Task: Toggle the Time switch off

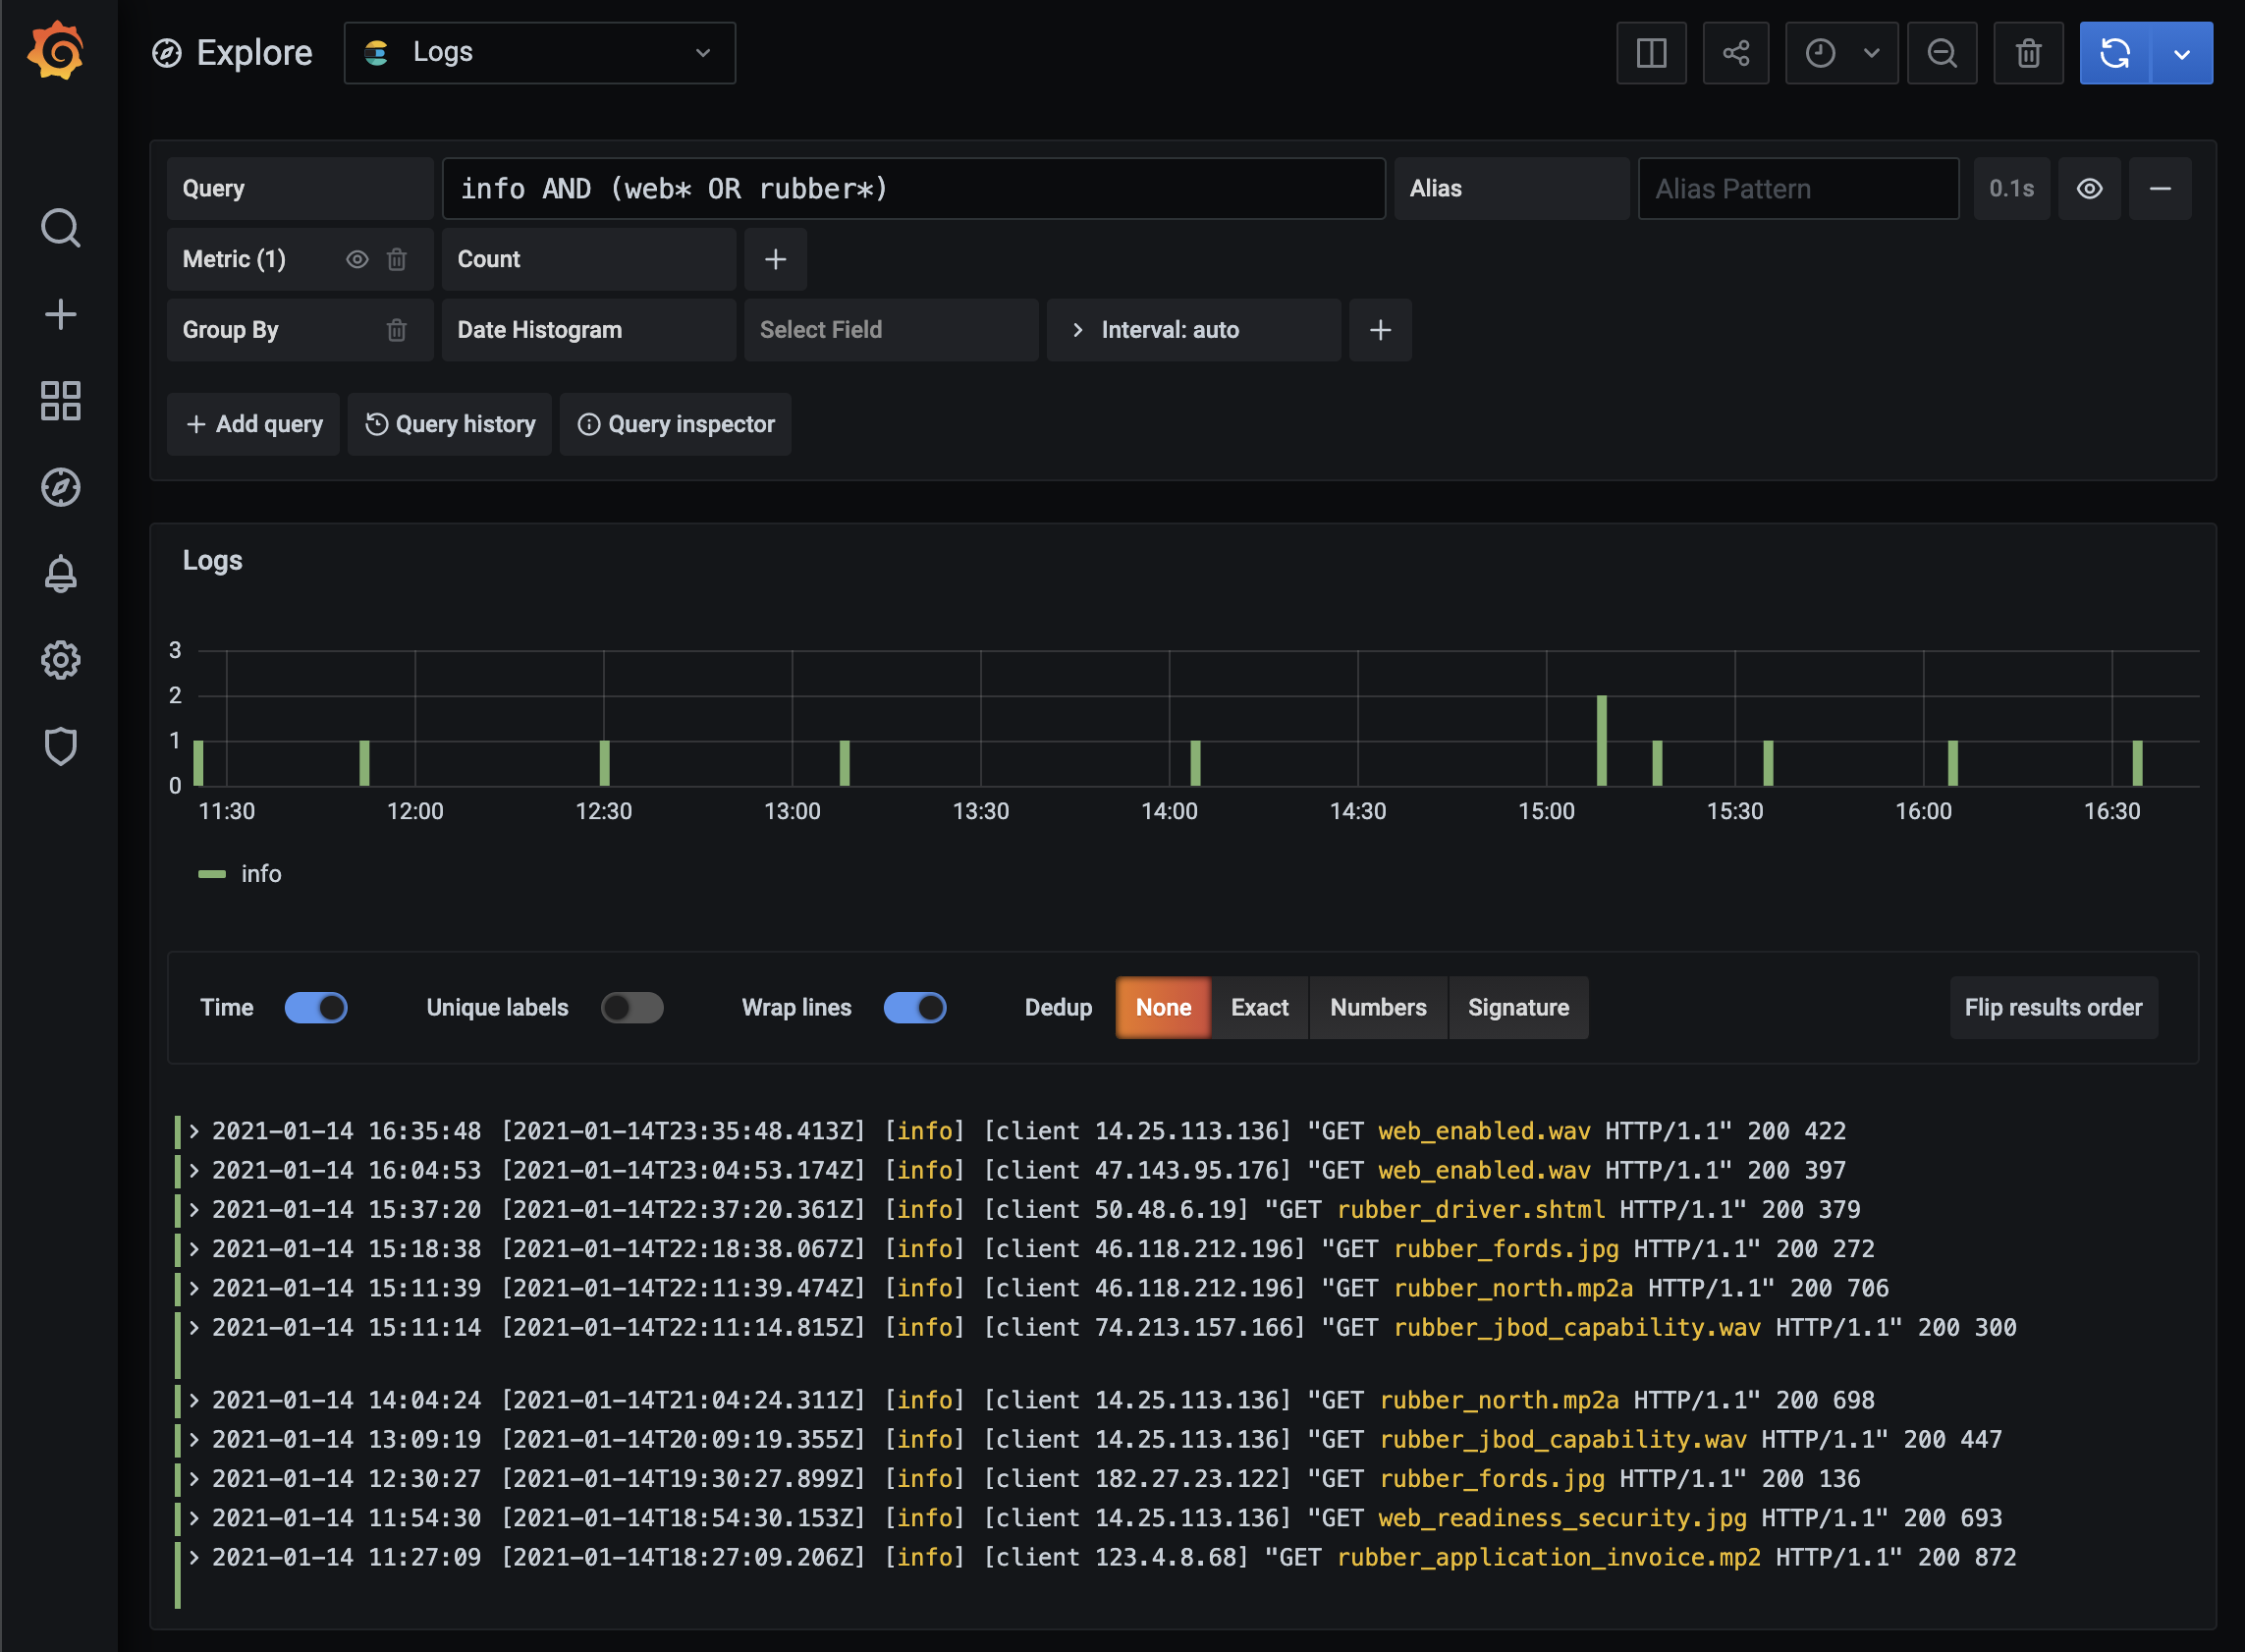Action: 316,1007
